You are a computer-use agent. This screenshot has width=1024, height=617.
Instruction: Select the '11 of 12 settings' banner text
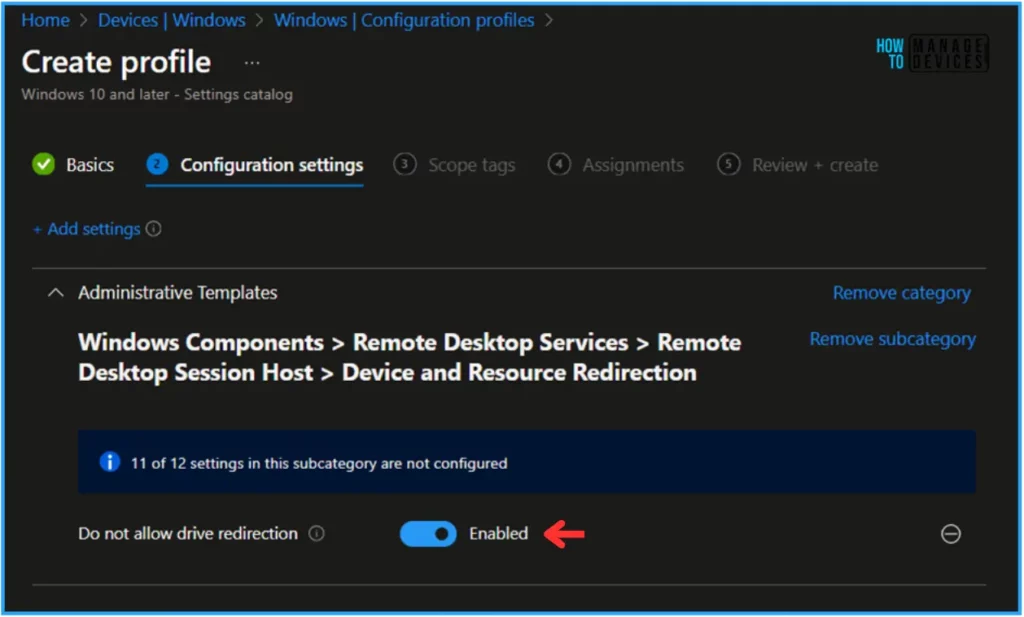pos(319,463)
